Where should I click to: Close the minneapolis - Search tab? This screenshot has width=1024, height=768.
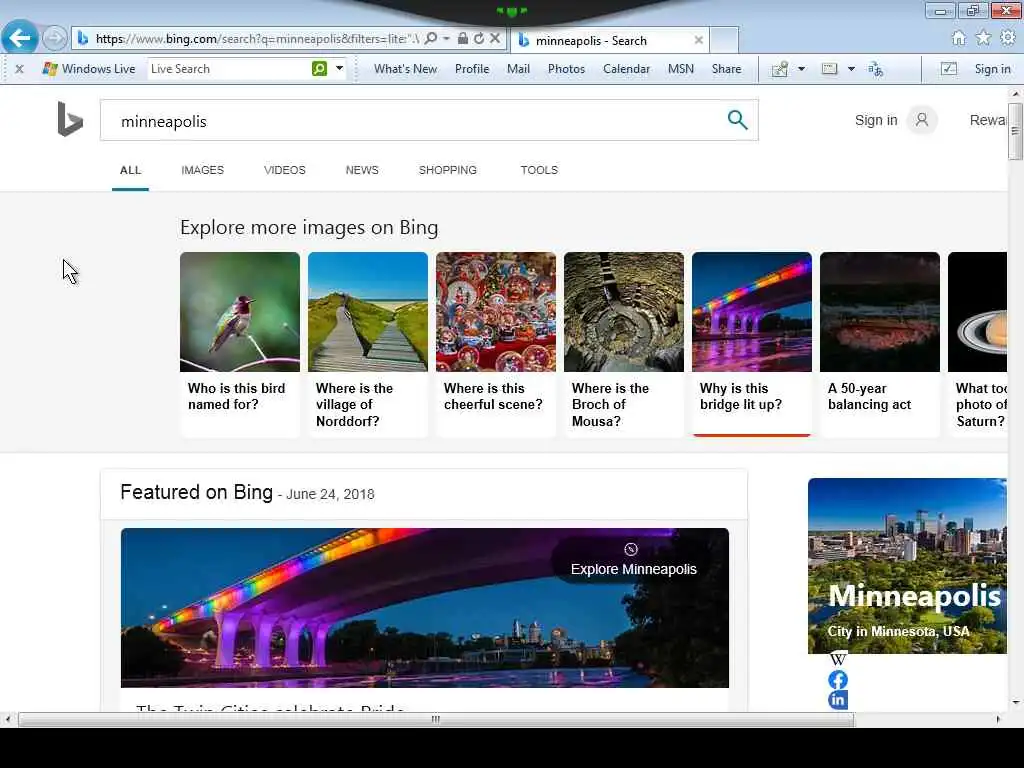699,40
